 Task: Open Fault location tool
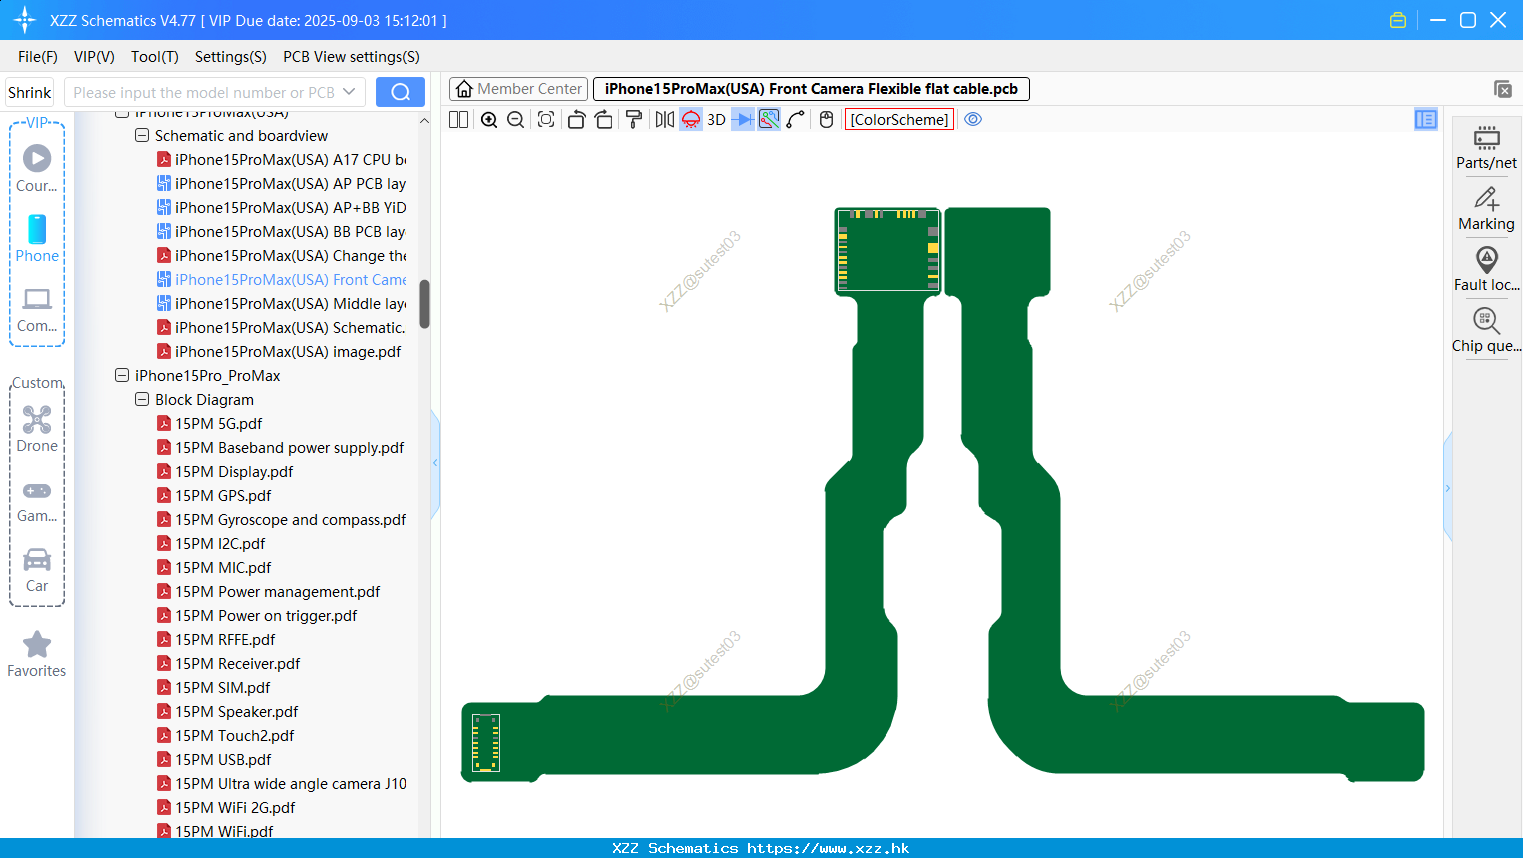pos(1487,270)
